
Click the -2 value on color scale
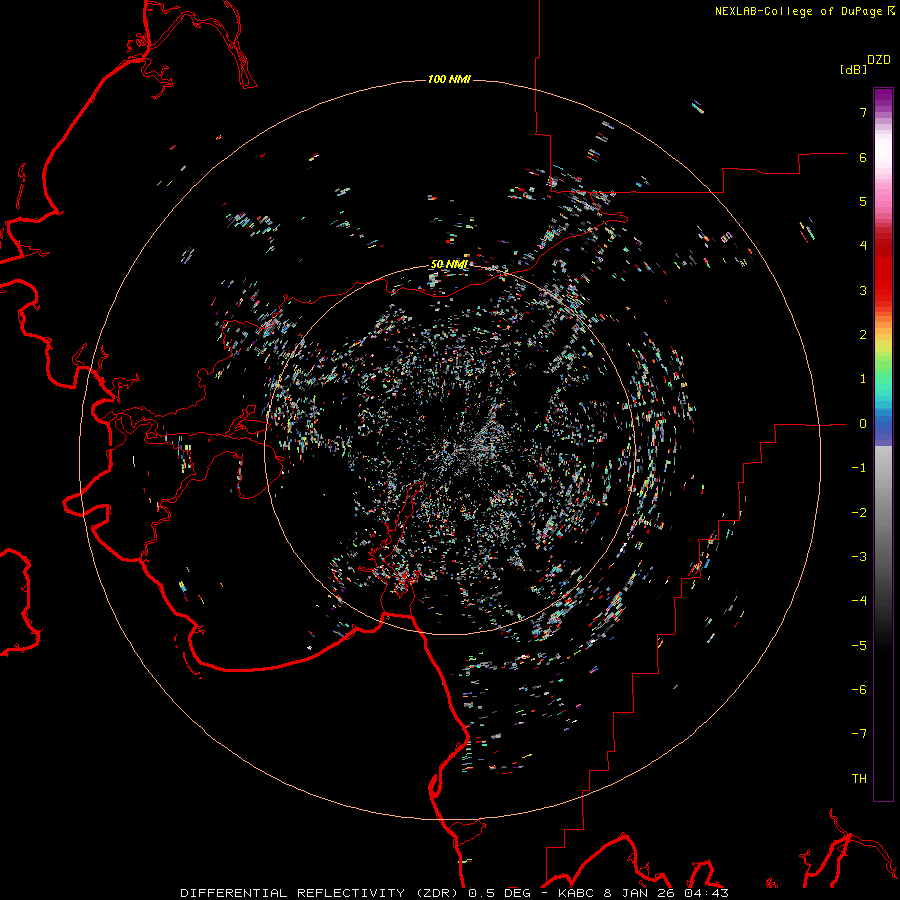tap(859, 513)
